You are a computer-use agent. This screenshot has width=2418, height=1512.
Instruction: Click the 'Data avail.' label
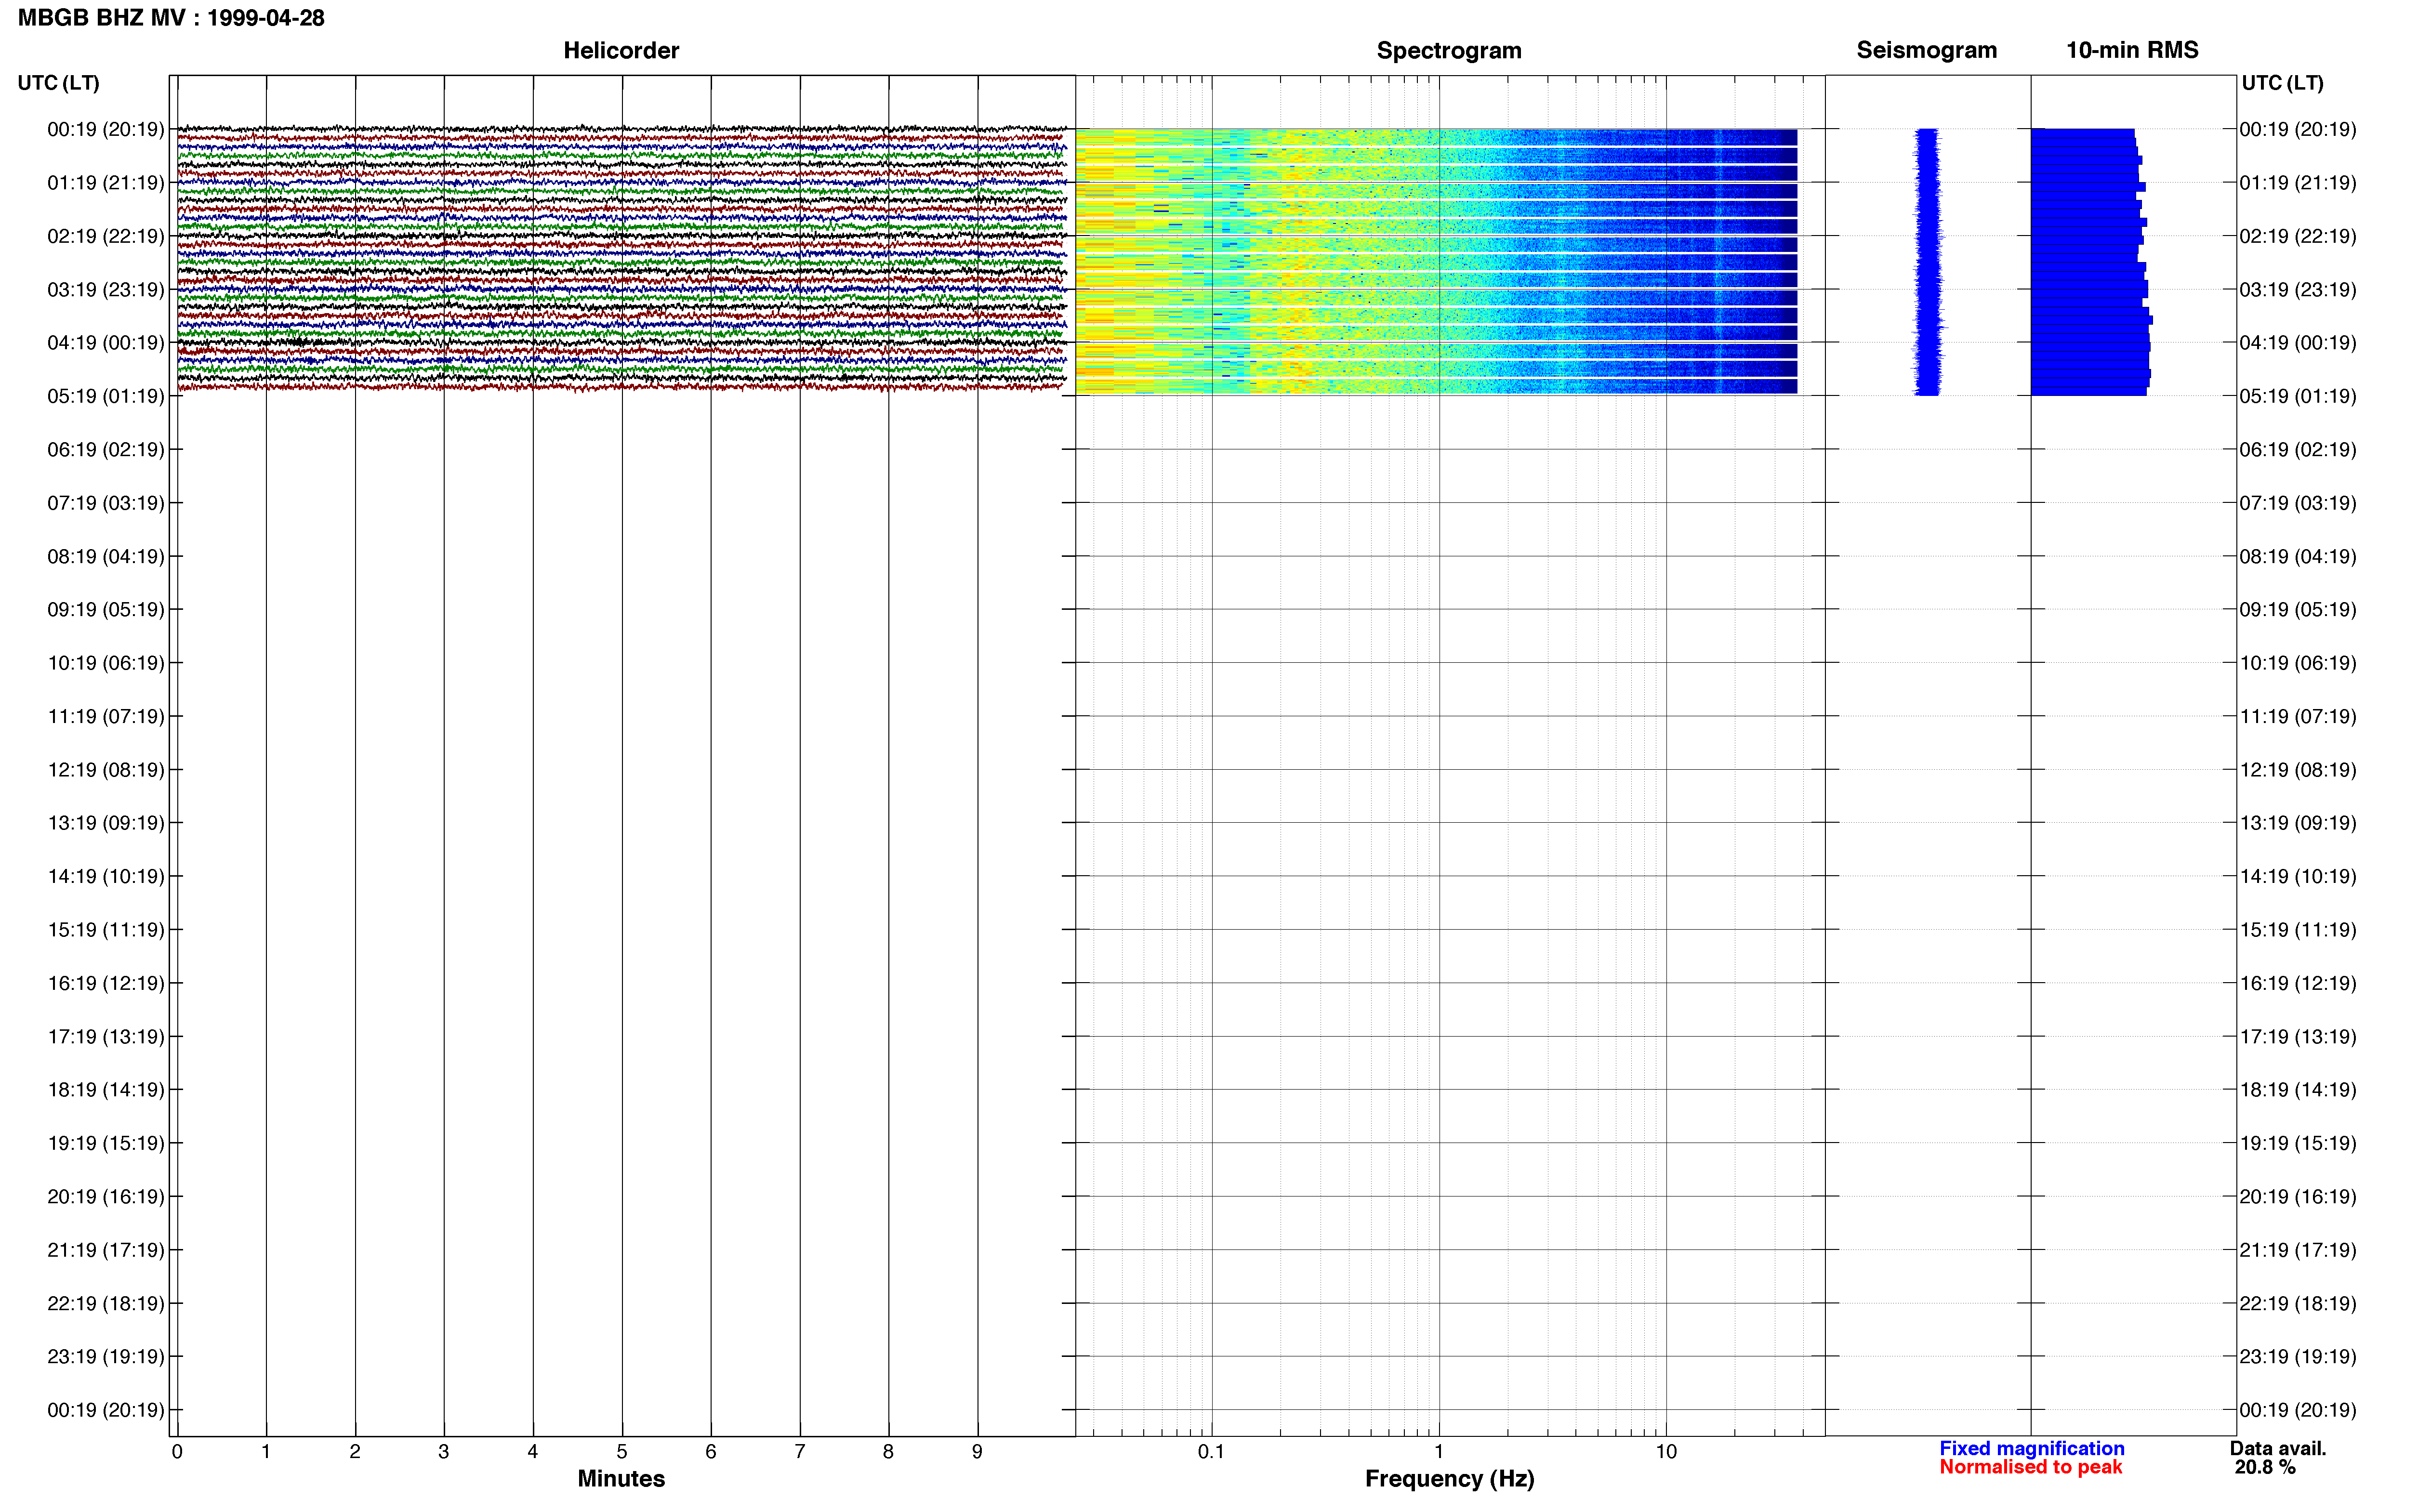pos(2278,1448)
